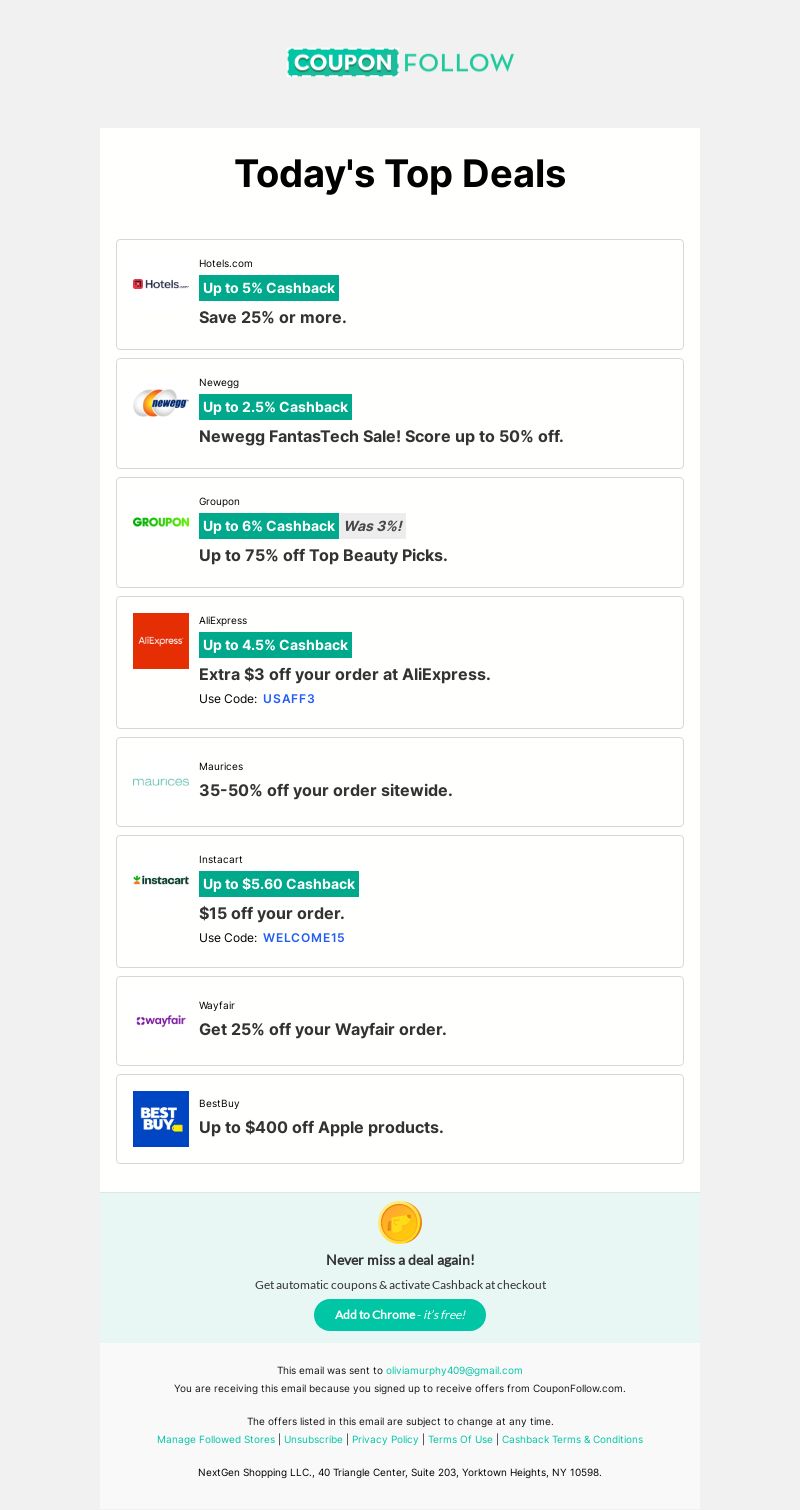Open the Privacy Policy link
The height and width of the screenshot is (1510, 800).
[x=385, y=1440]
